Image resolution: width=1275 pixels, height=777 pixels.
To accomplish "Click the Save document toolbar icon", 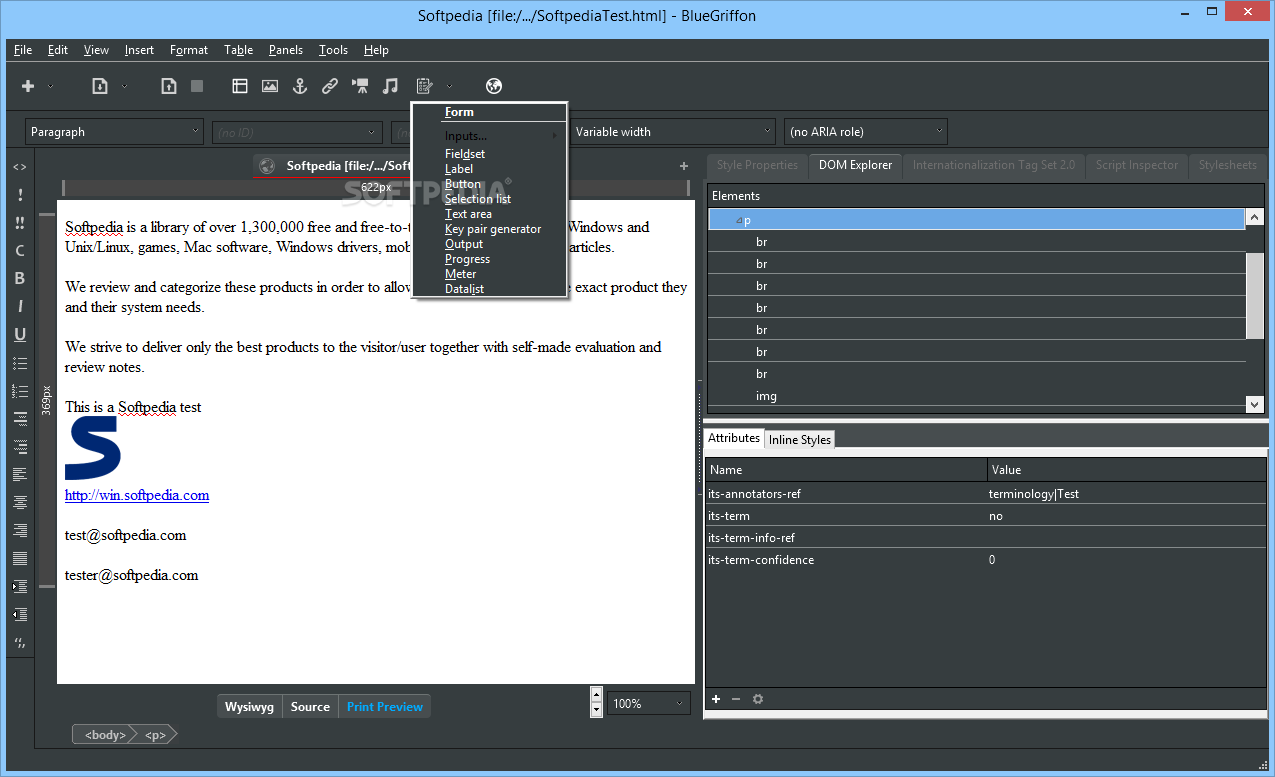I will [169, 86].
